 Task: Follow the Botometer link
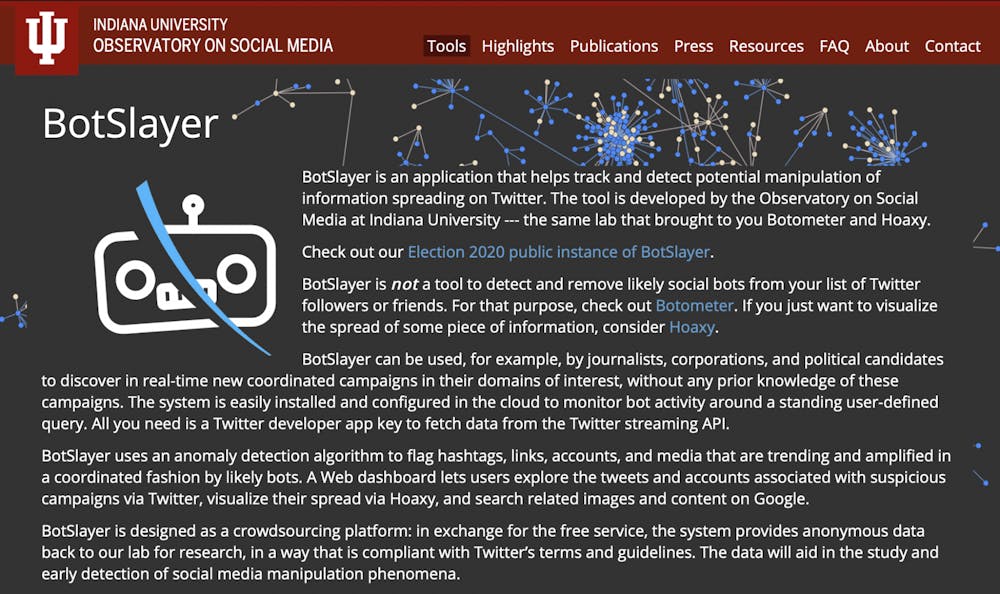point(695,306)
